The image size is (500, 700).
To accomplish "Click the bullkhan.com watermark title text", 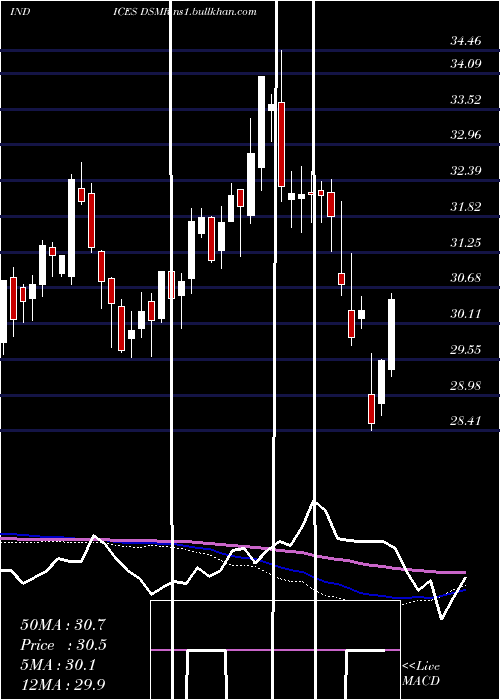I will pos(185,12).
